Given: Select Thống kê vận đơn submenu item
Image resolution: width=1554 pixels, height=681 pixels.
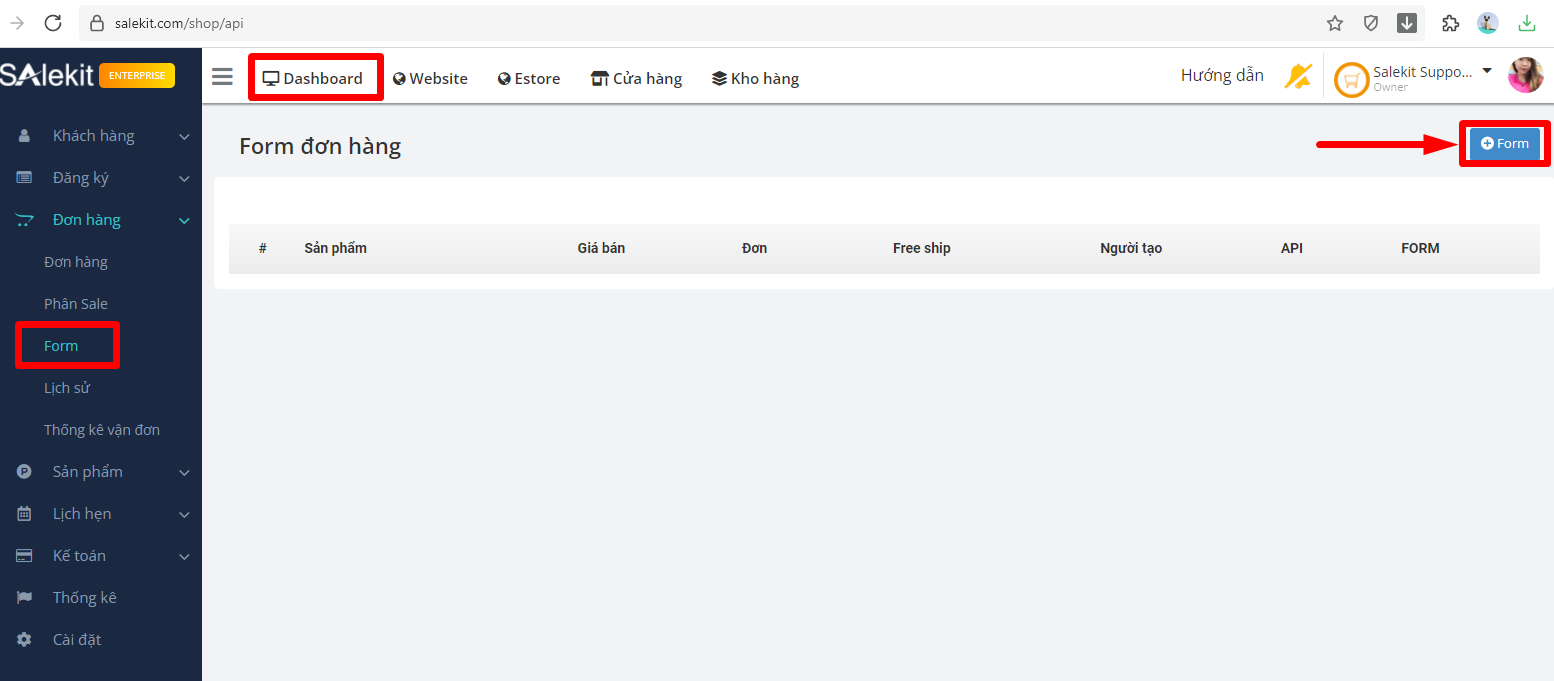Looking at the screenshot, I should pyautogui.click(x=102, y=430).
